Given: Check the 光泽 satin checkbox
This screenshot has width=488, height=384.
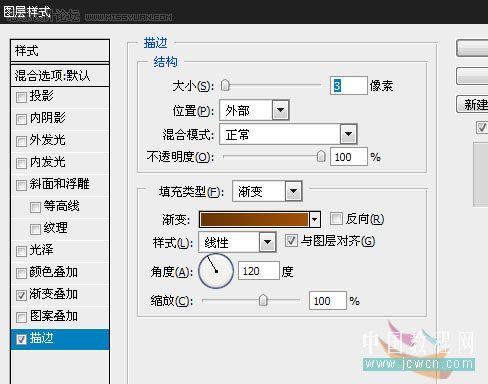Looking at the screenshot, I should pyautogui.click(x=21, y=251).
